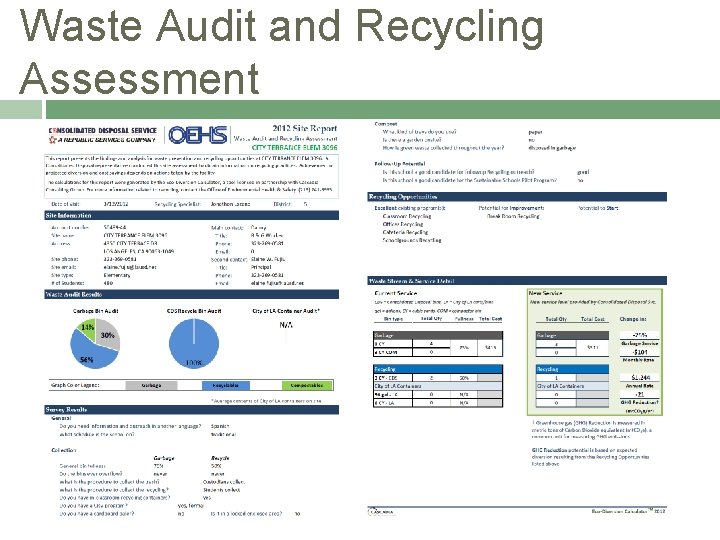Click the green Compostables legend swatch
Viewport: 720px width, 540px height.
click(307, 385)
